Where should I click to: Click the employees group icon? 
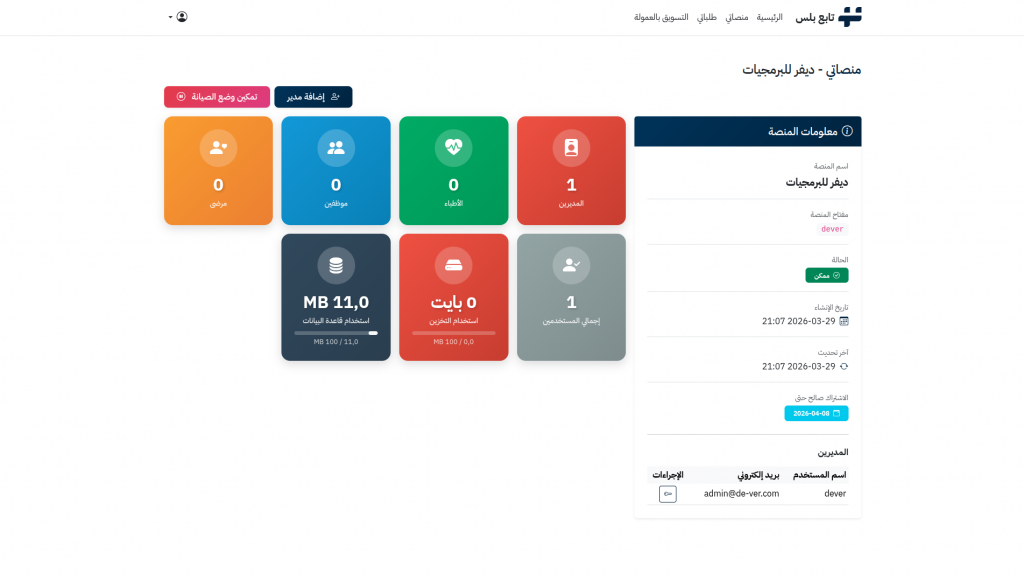(336, 148)
